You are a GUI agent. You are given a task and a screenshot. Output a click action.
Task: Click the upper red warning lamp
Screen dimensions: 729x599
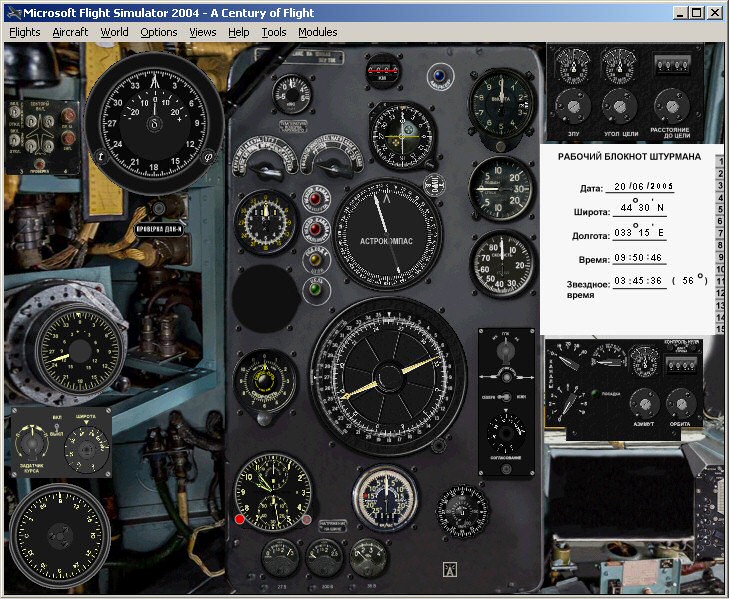(316, 199)
